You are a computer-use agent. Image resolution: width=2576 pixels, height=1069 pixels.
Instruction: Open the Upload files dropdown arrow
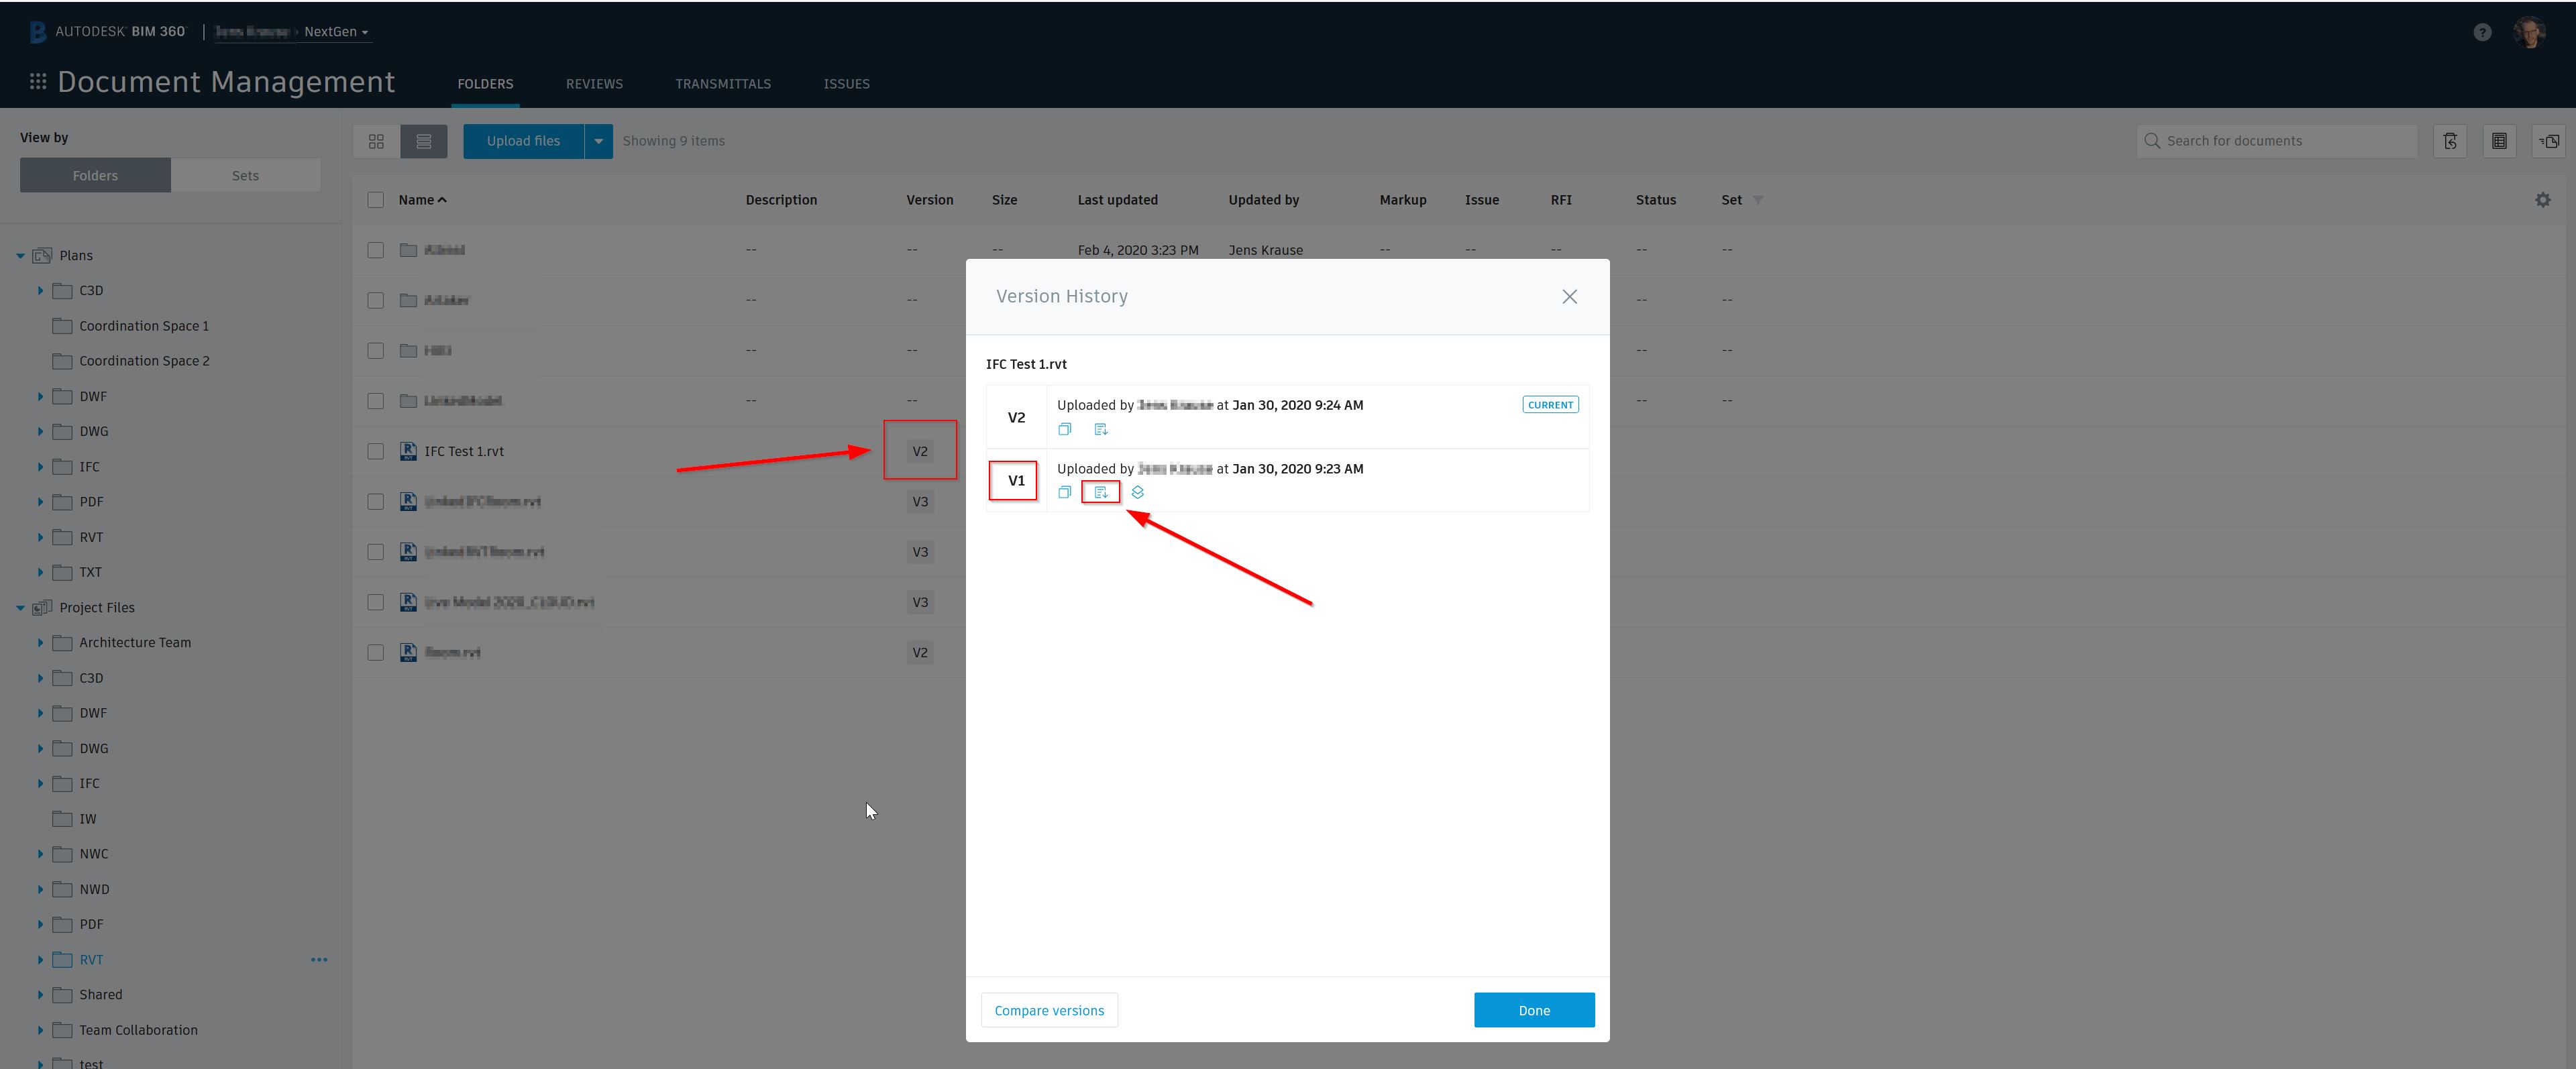coord(598,141)
